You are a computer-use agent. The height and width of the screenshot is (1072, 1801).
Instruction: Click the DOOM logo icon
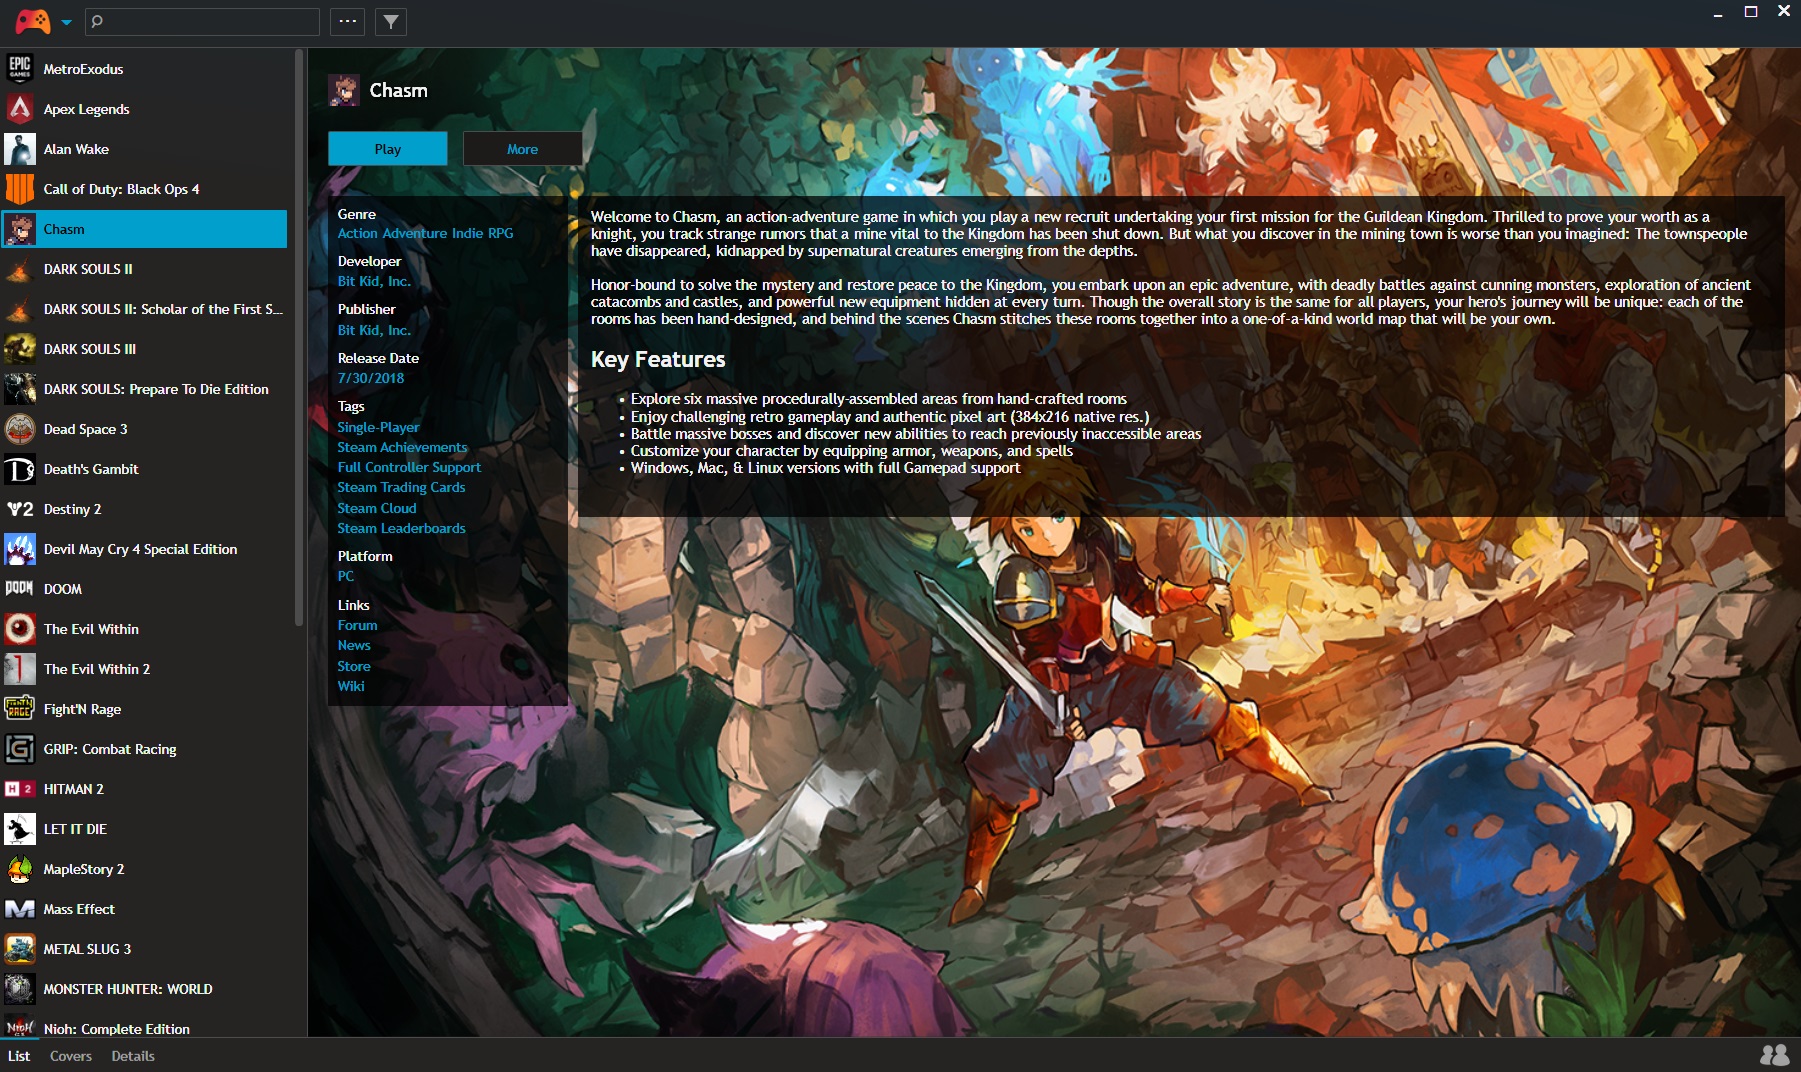[x=20, y=589]
